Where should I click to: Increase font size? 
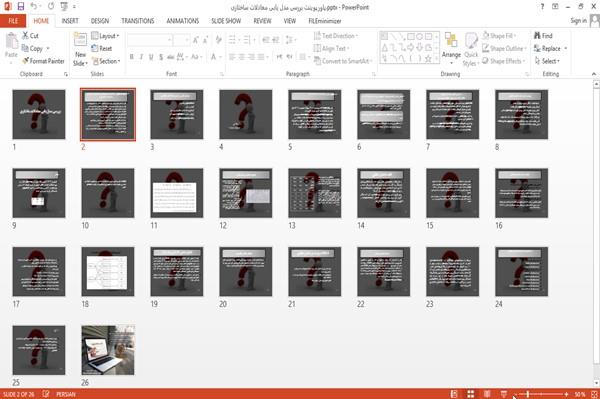click(196, 39)
